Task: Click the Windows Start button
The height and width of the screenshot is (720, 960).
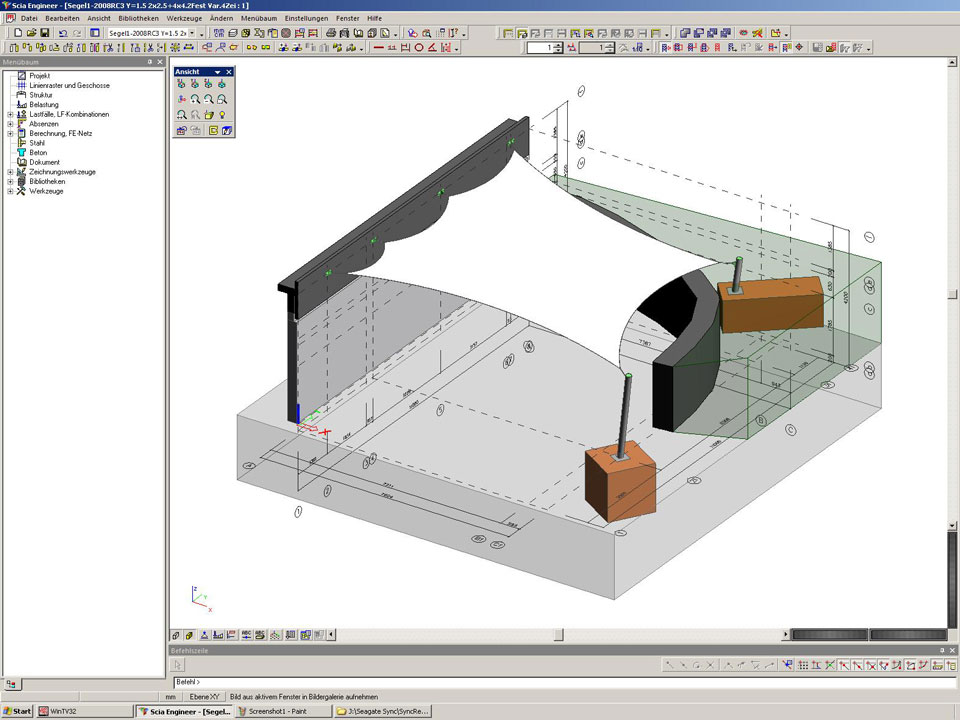Action: (x=18, y=711)
